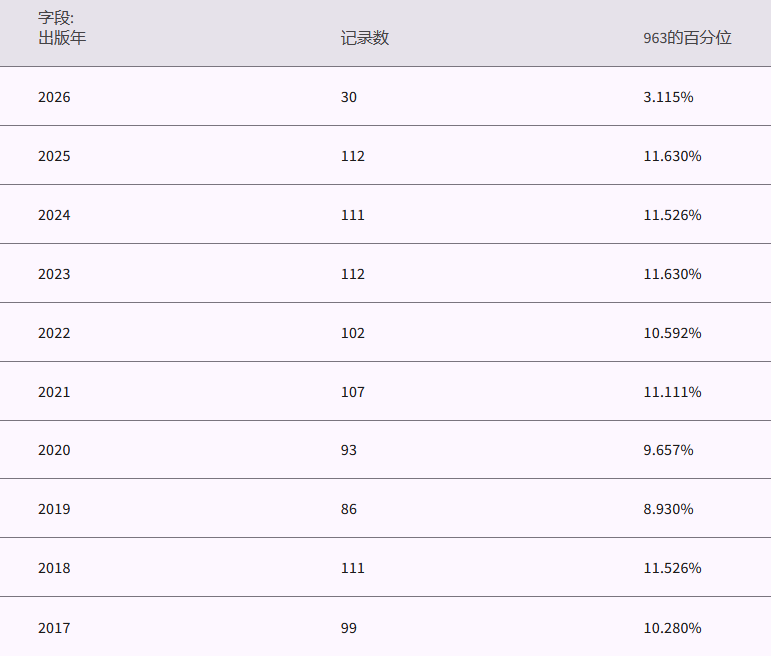Click the 11.111% percentage value
The height and width of the screenshot is (658, 771).
pyautogui.click(x=672, y=392)
